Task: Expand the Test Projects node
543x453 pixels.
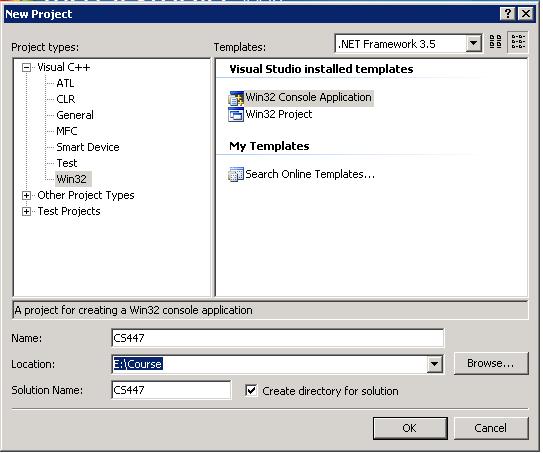Action: tap(26, 211)
